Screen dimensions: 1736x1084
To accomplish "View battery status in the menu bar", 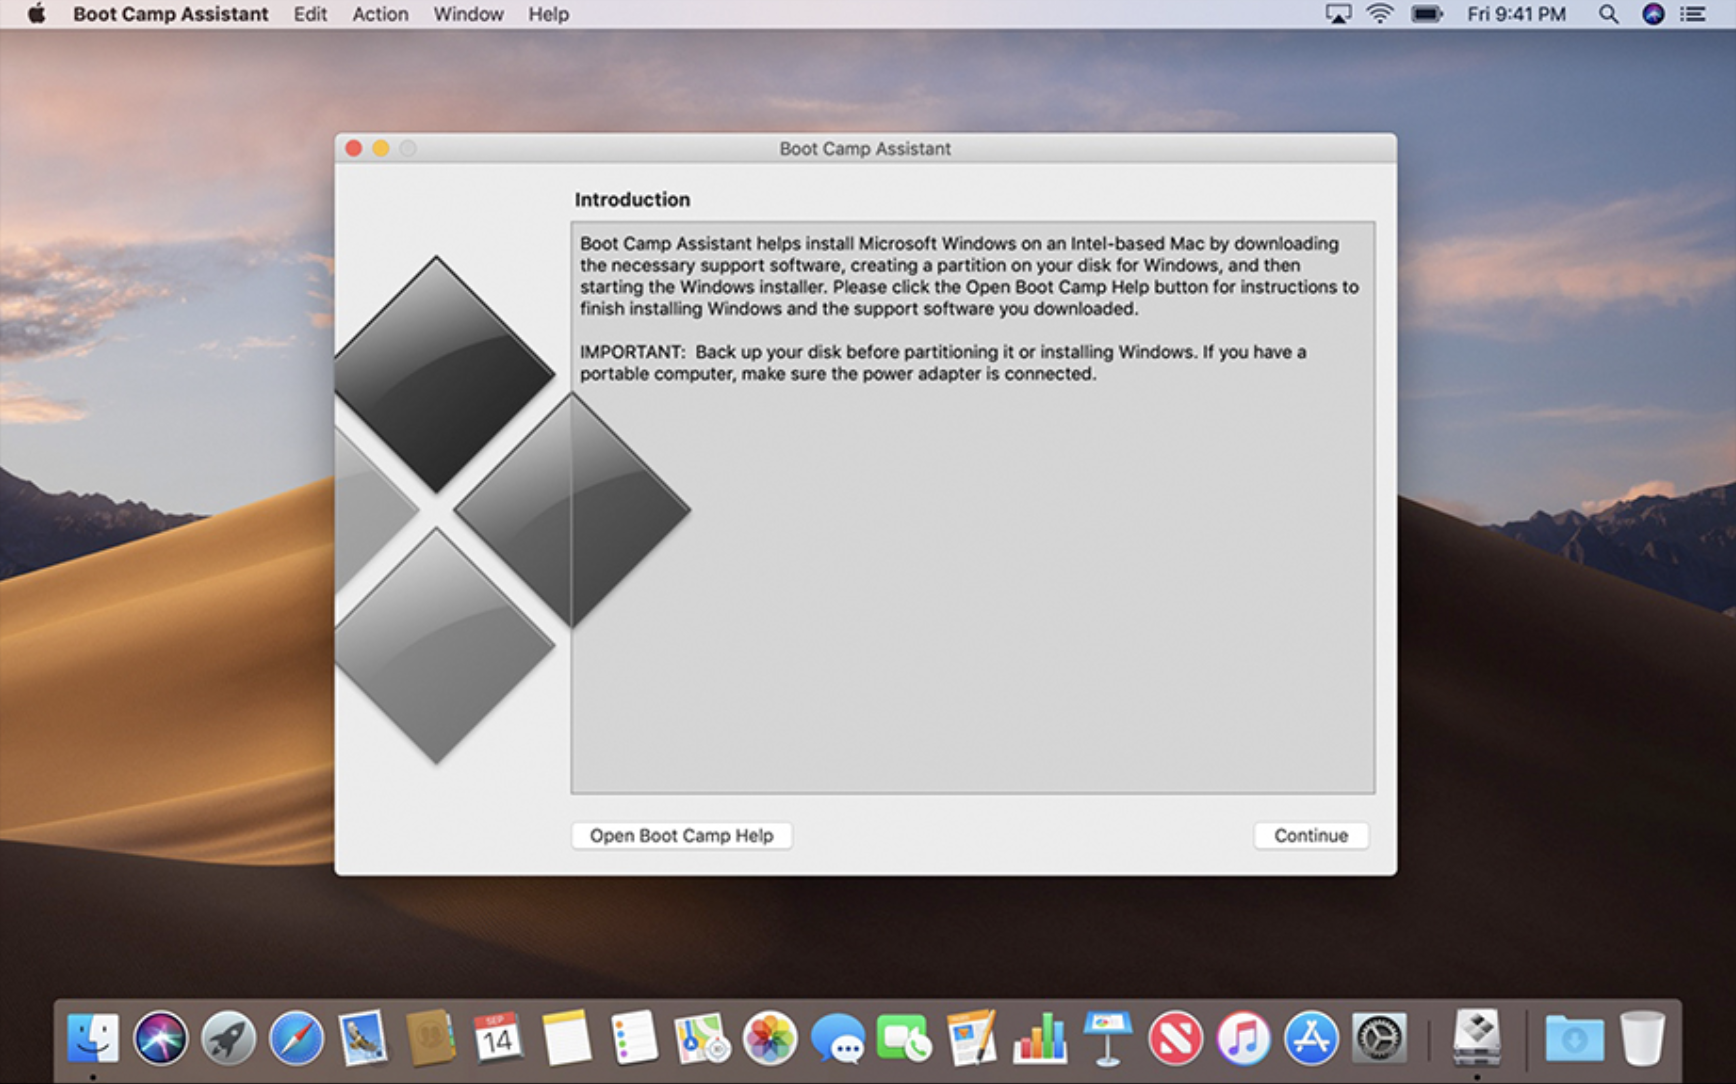I will (1424, 14).
